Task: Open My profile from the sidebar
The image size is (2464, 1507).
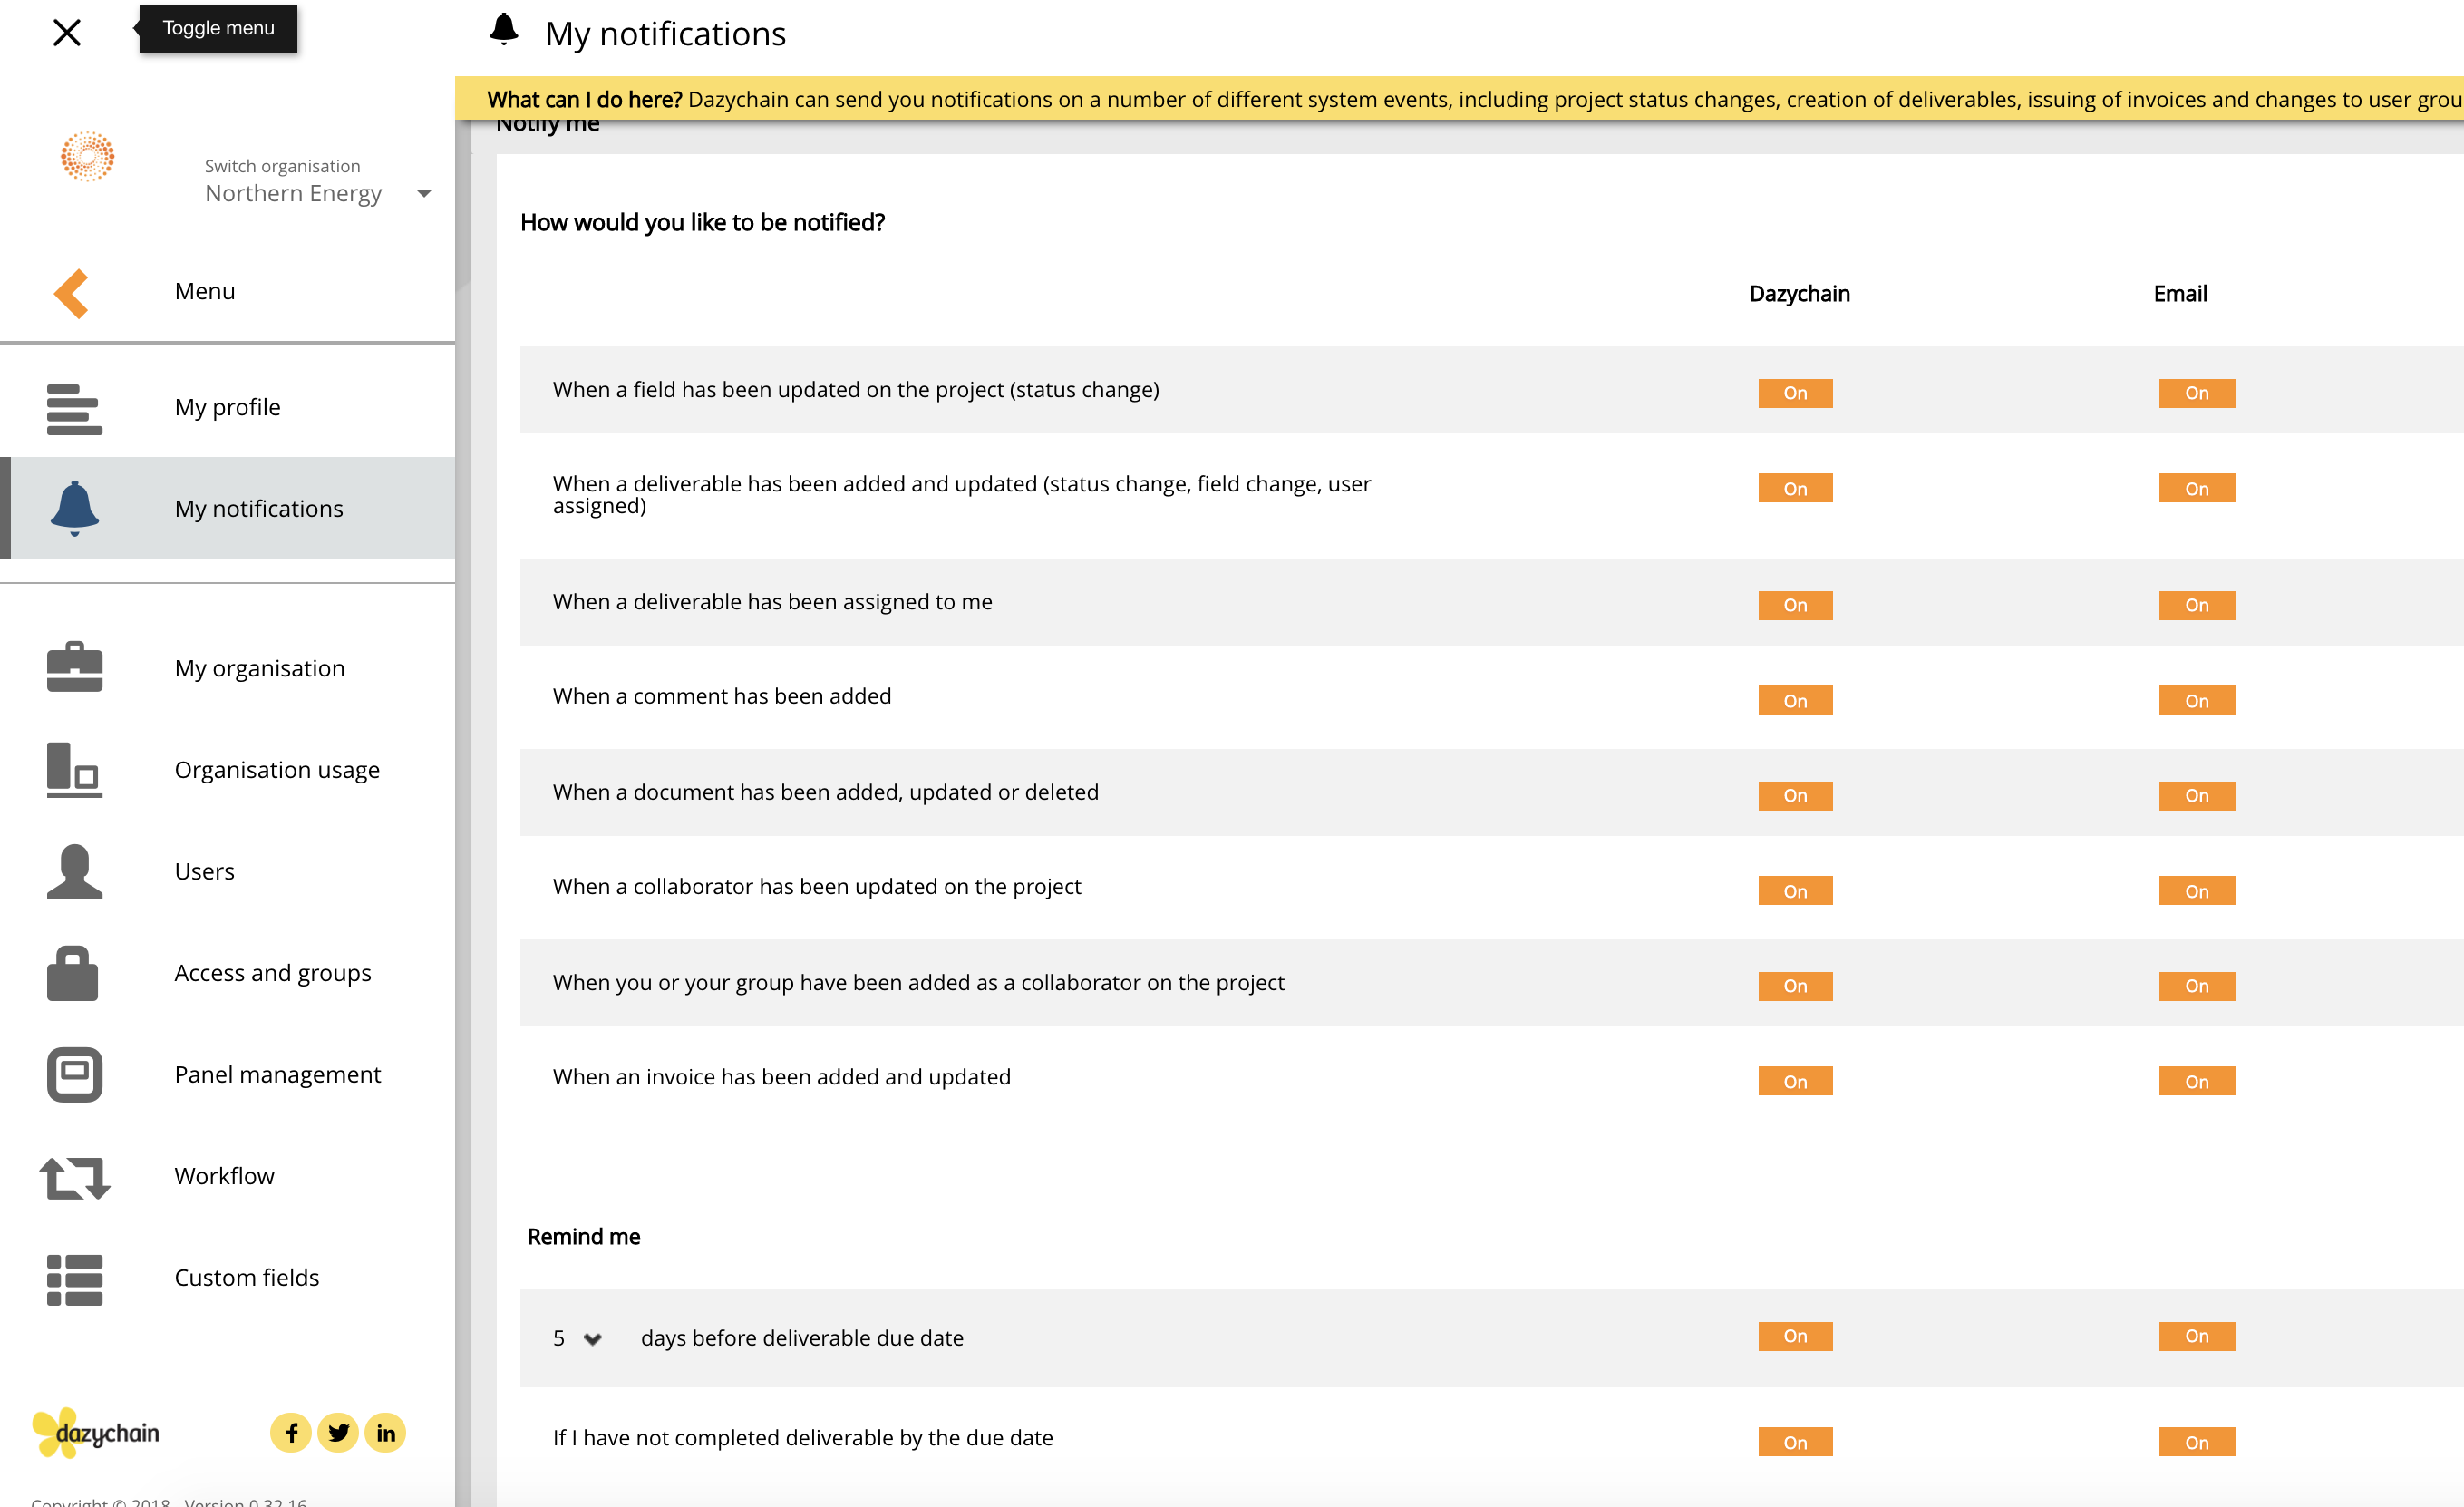Action: (x=227, y=407)
